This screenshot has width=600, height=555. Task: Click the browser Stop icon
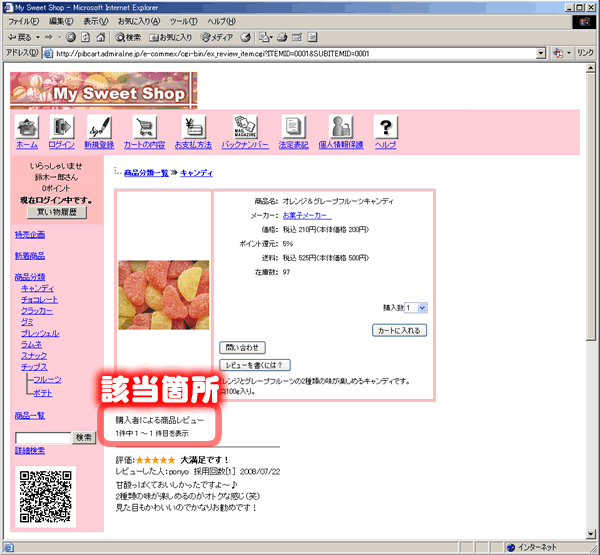[x=71, y=37]
